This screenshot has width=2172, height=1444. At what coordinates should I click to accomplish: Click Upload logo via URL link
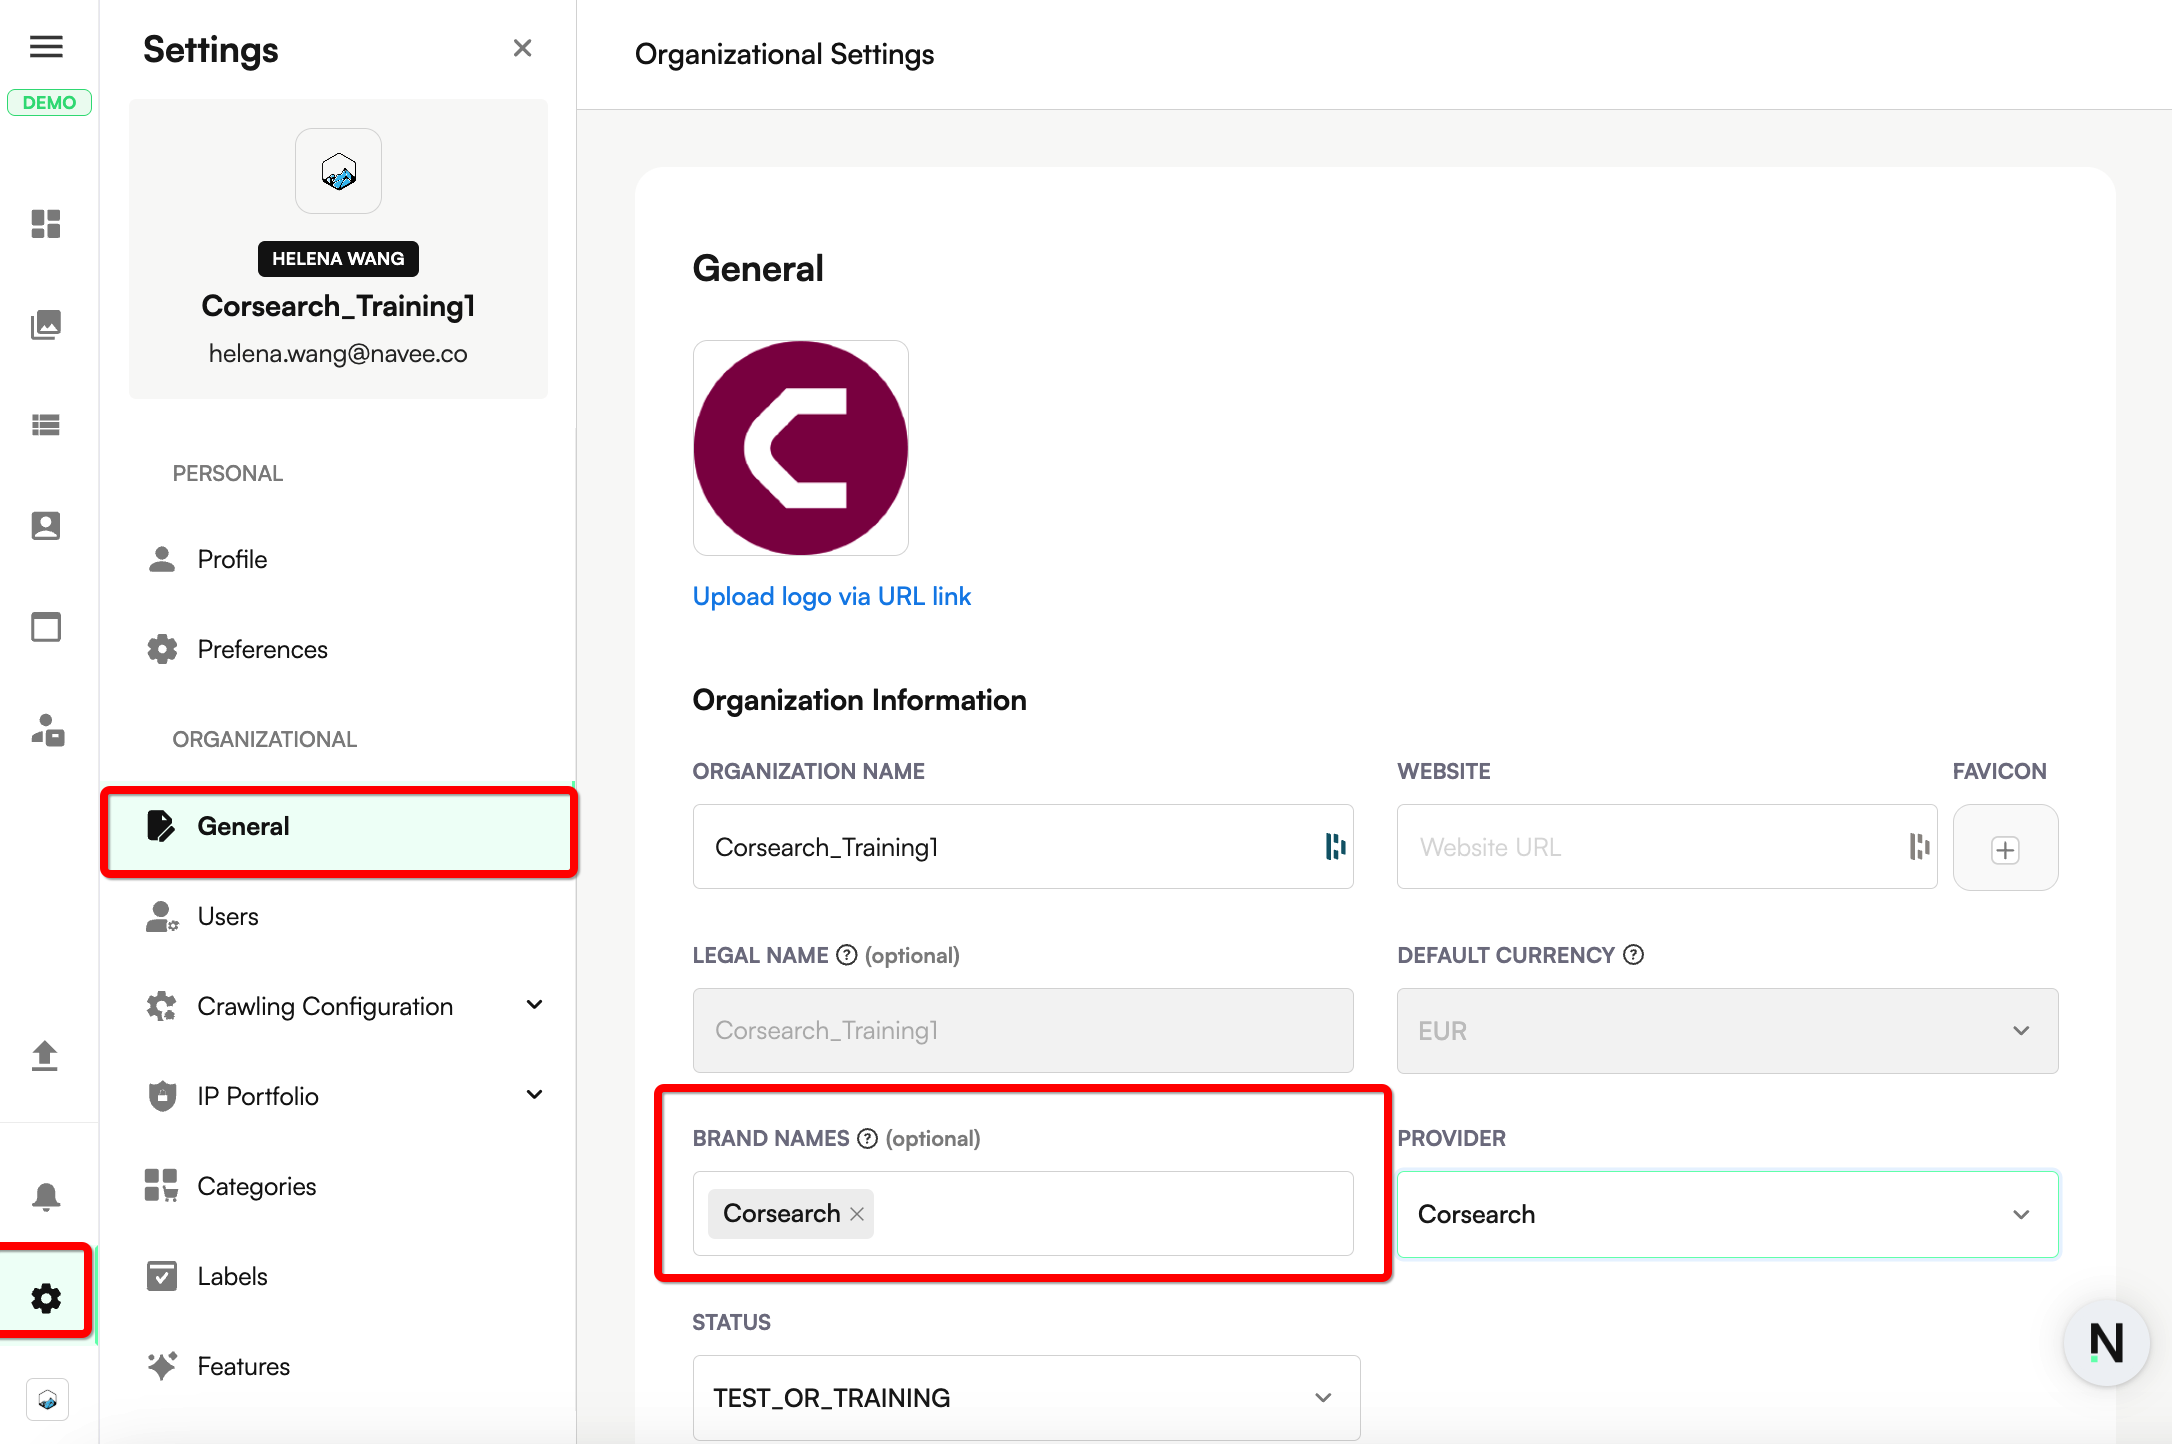tap(831, 596)
